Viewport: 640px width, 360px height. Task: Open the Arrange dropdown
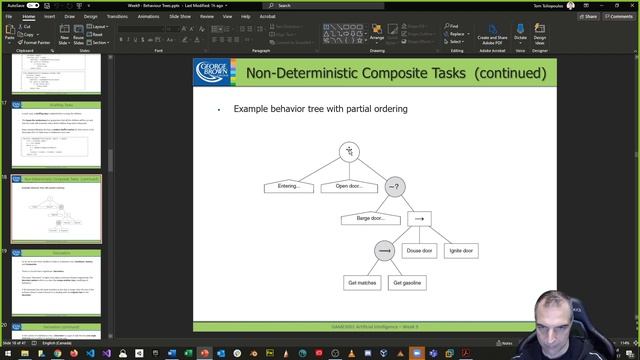pyautogui.click(x=377, y=32)
